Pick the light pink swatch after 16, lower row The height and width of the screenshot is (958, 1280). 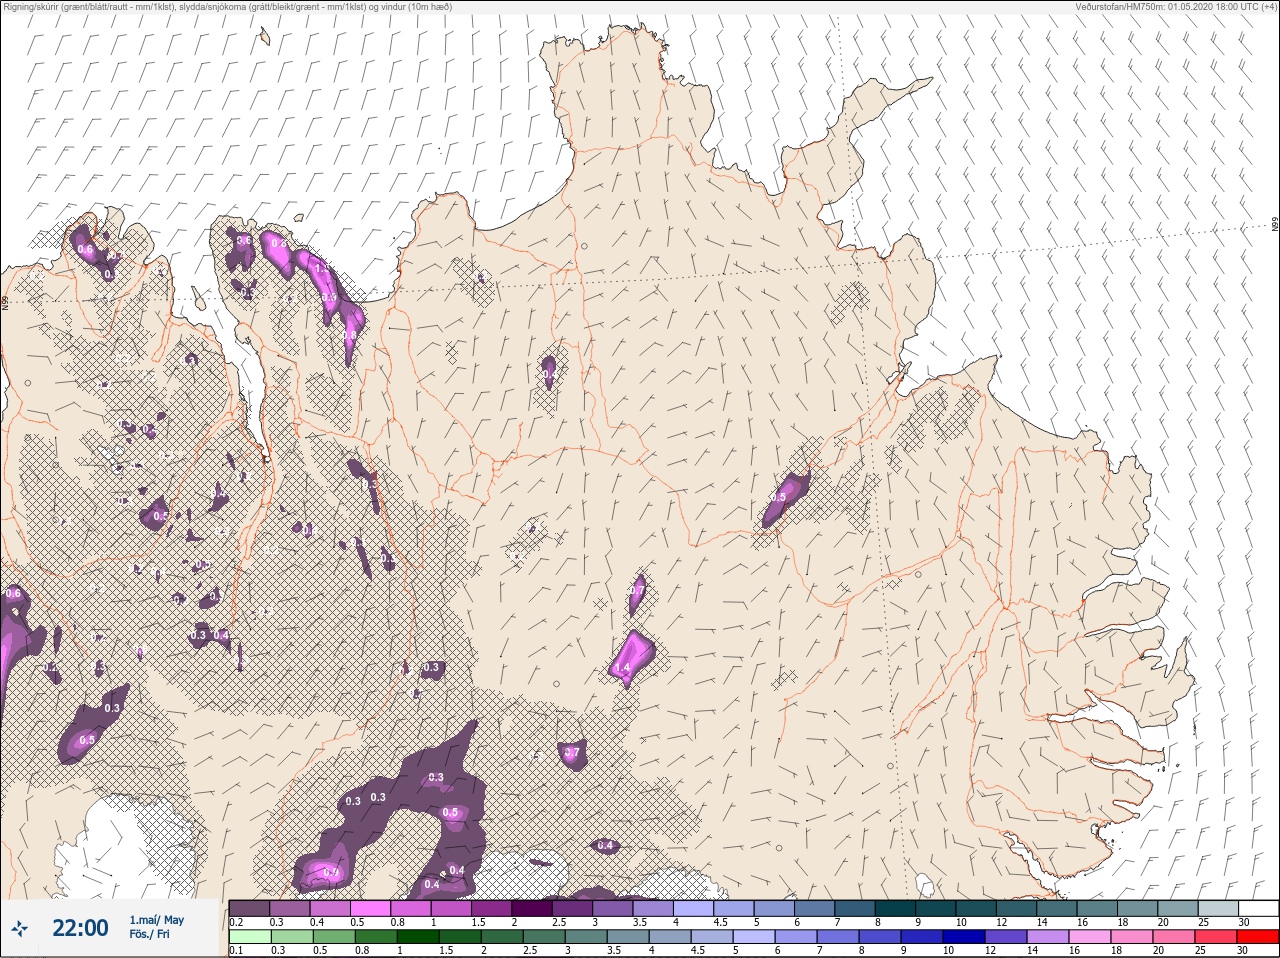tap(1088, 937)
